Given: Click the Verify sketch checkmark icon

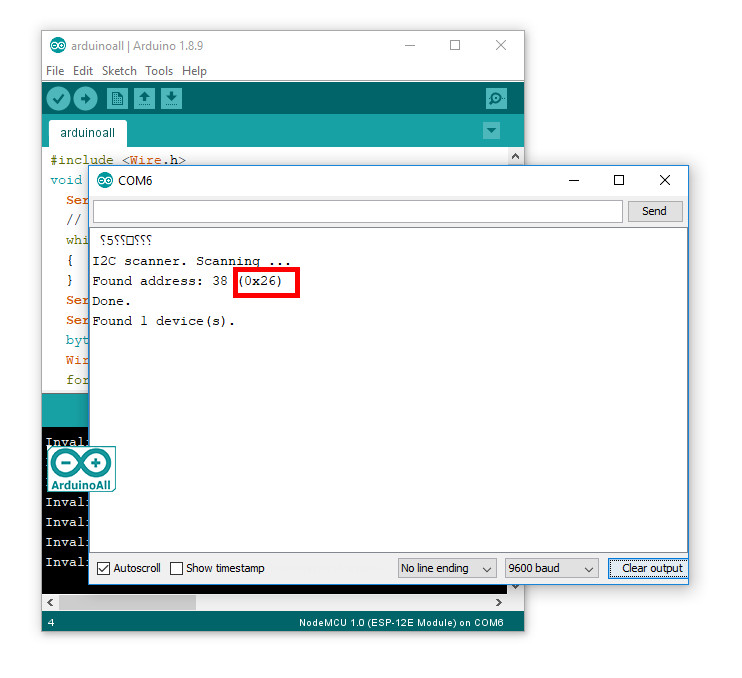Looking at the screenshot, I should (x=58, y=99).
